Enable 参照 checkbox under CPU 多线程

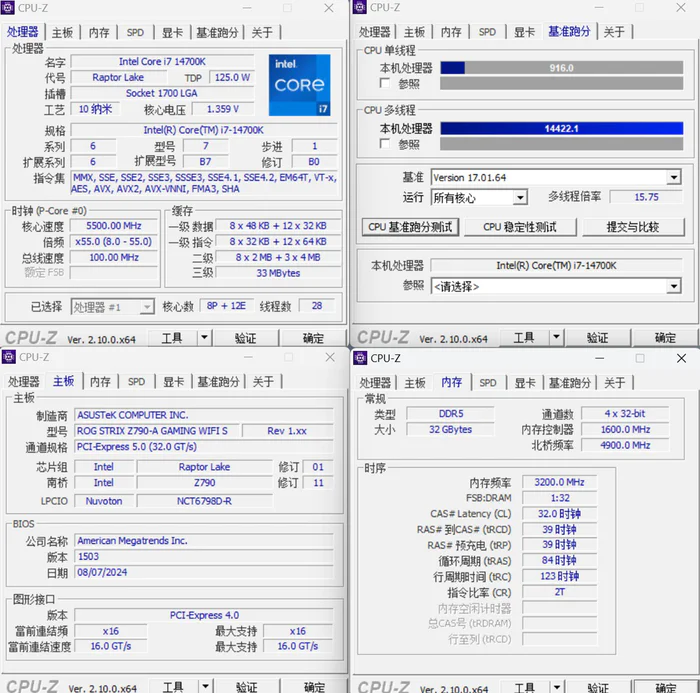point(384,144)
